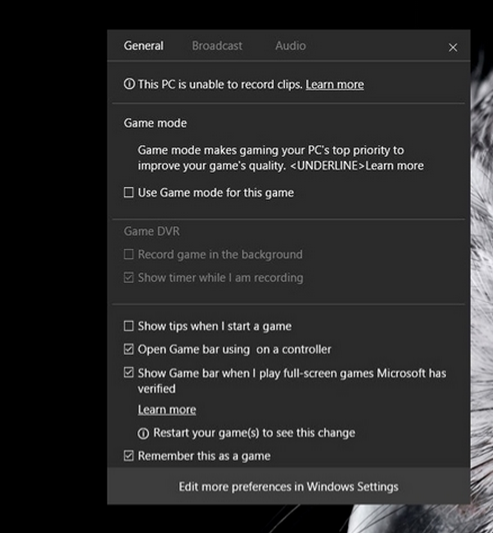The image size is (493, 533).
Task: Click the Game DVR section heading
Action: 152,231
